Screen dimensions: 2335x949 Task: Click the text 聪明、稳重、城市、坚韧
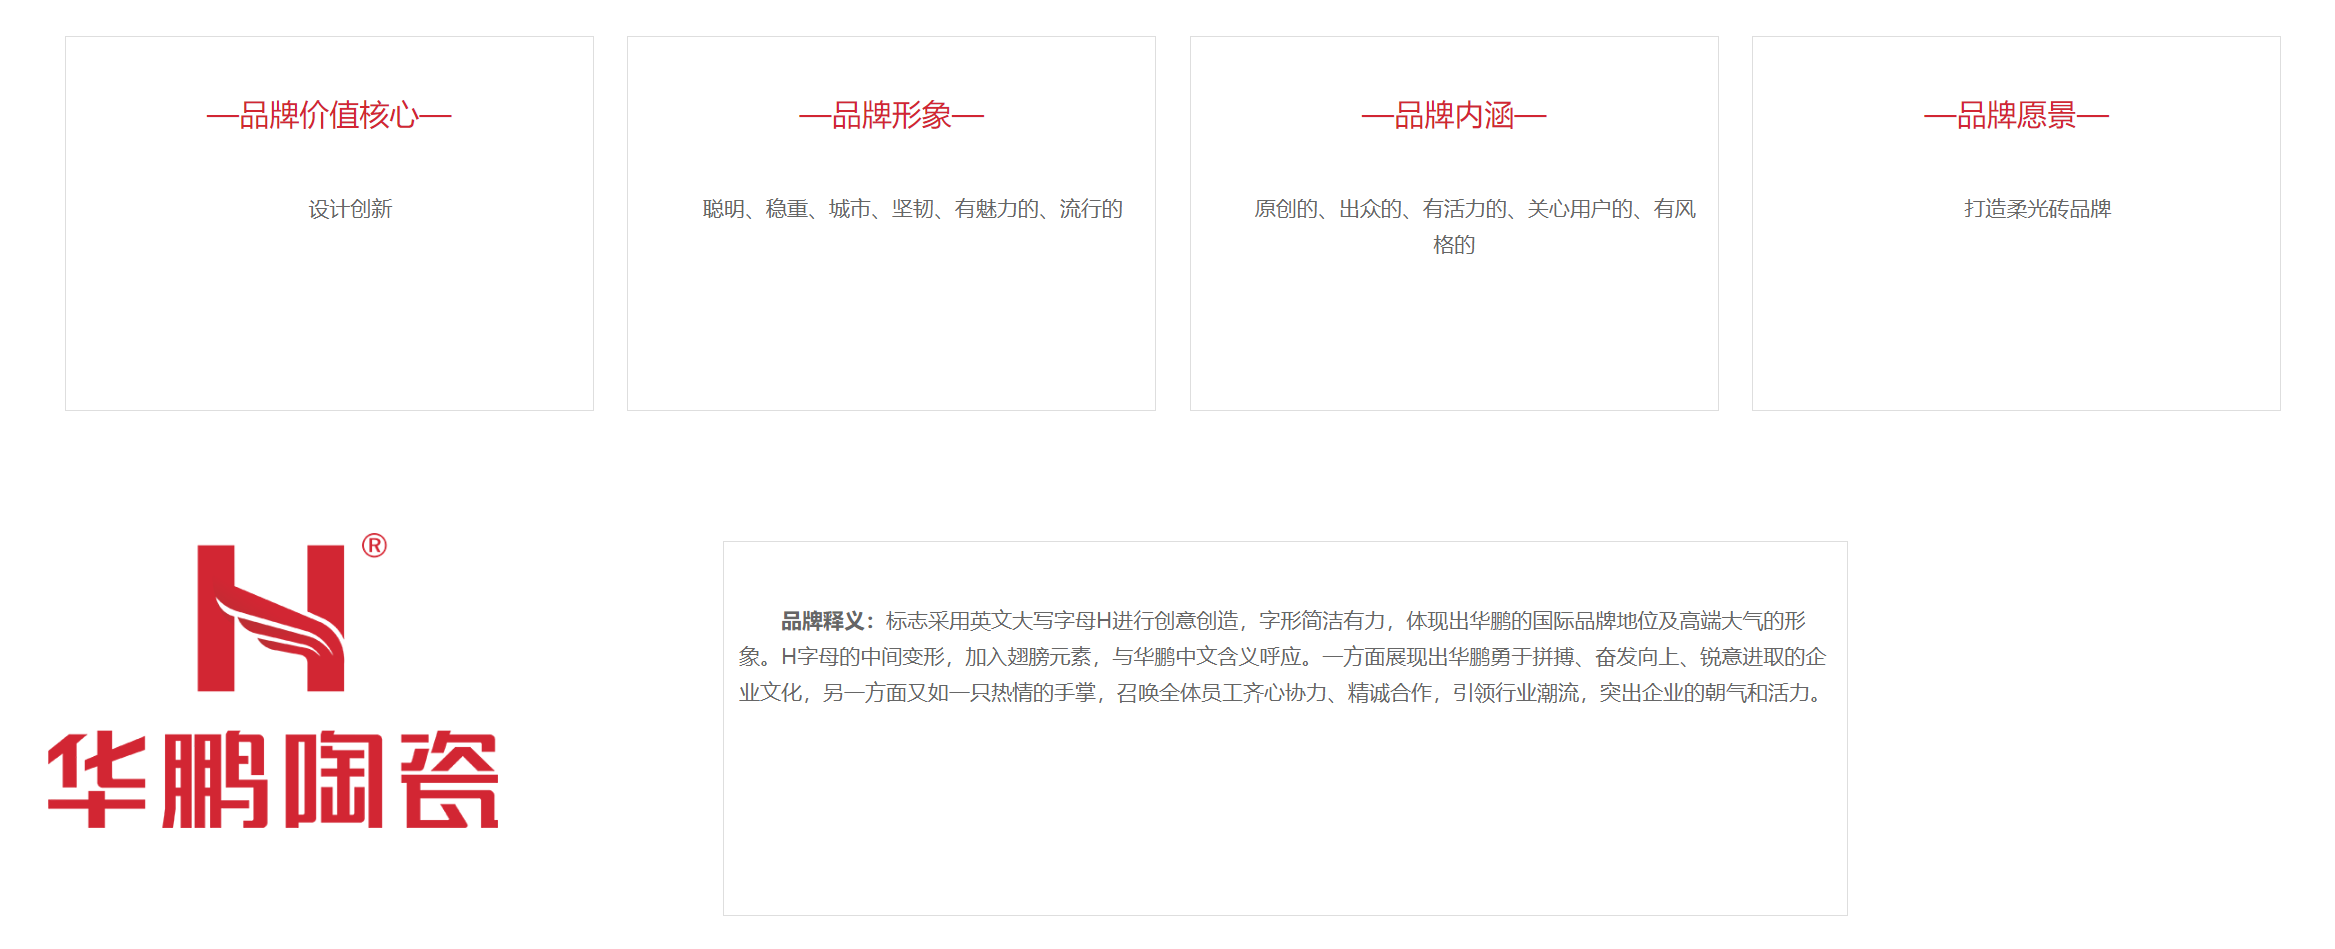tap(818, 209)
